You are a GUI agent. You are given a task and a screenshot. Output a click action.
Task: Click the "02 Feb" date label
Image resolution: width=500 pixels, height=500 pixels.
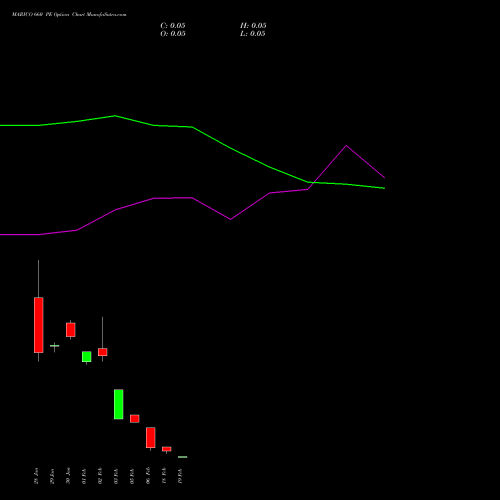click(x=100, y=476)
